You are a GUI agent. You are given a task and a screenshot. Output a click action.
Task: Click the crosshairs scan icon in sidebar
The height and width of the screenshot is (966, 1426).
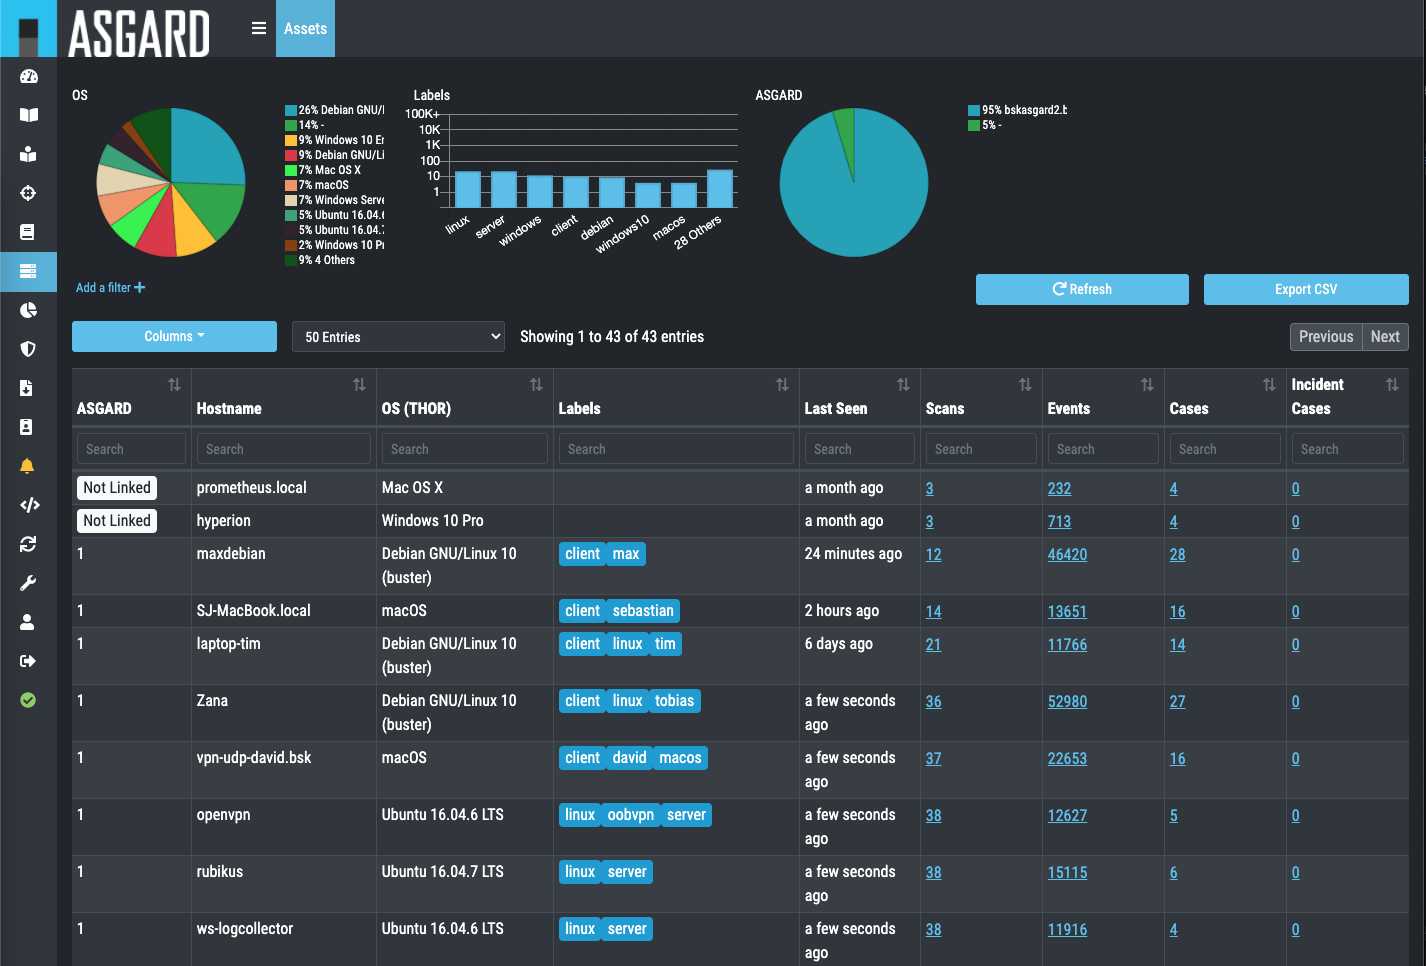(28, 193)
